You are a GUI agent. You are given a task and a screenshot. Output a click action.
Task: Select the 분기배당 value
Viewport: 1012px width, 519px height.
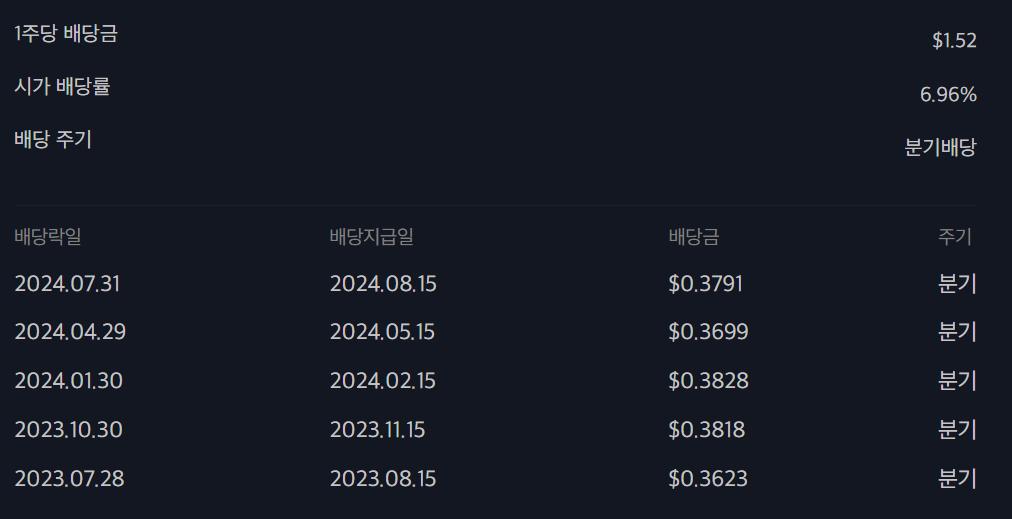tap(940, 147)
